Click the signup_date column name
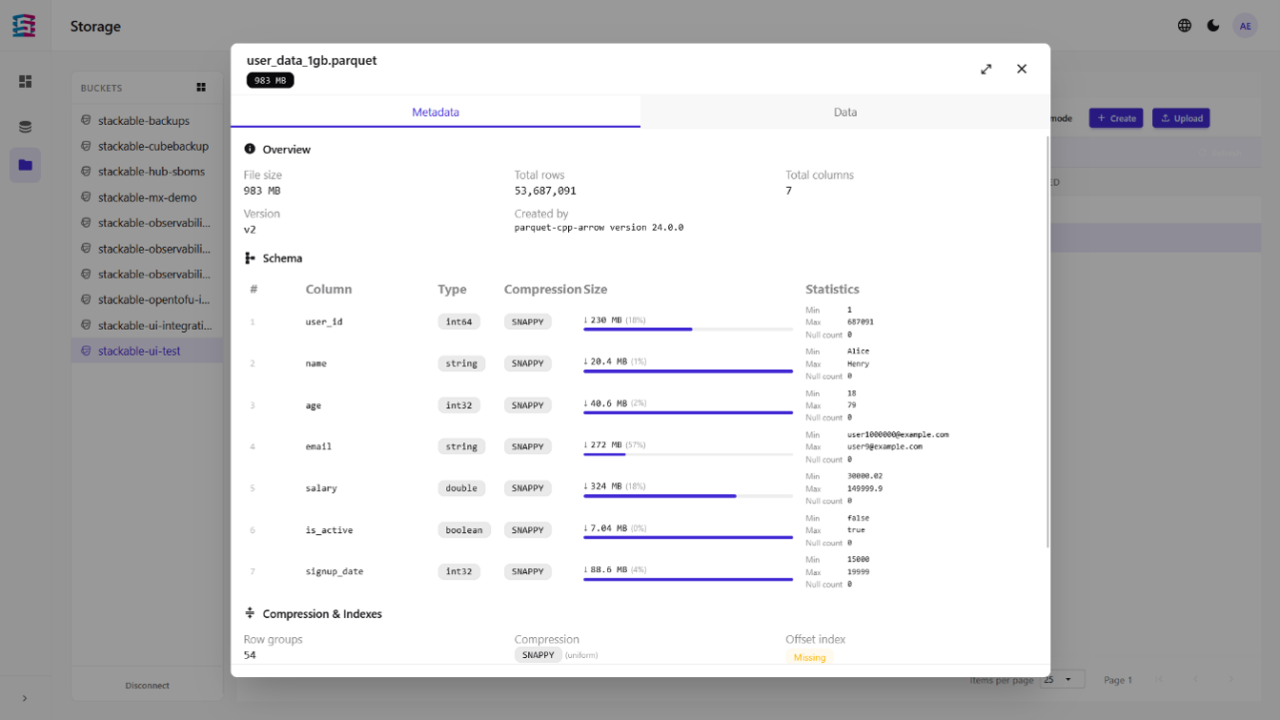This screenshot has height=720, width=1280. coord(334,572)
